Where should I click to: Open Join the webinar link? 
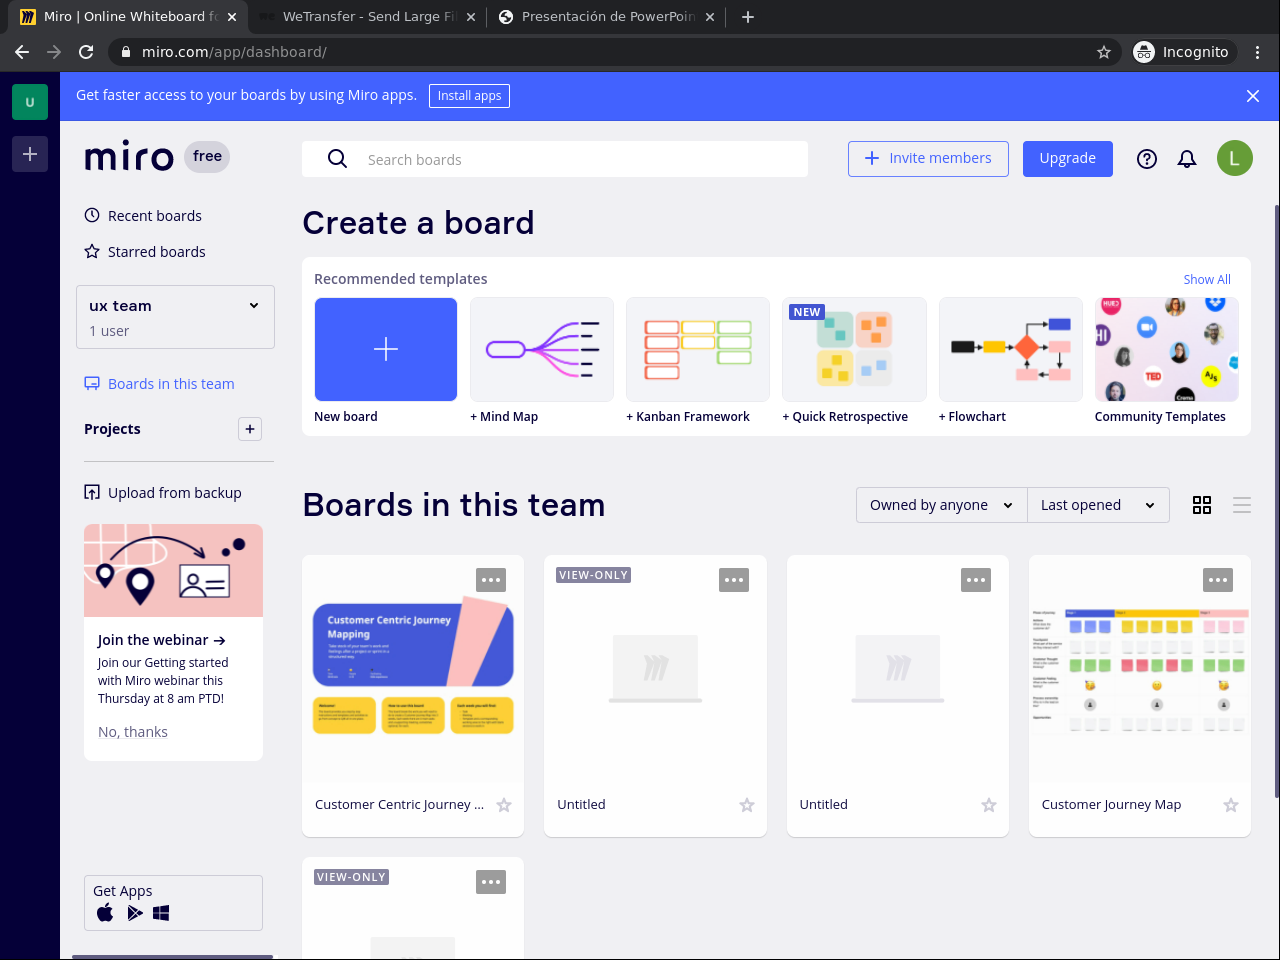(161, 640)
